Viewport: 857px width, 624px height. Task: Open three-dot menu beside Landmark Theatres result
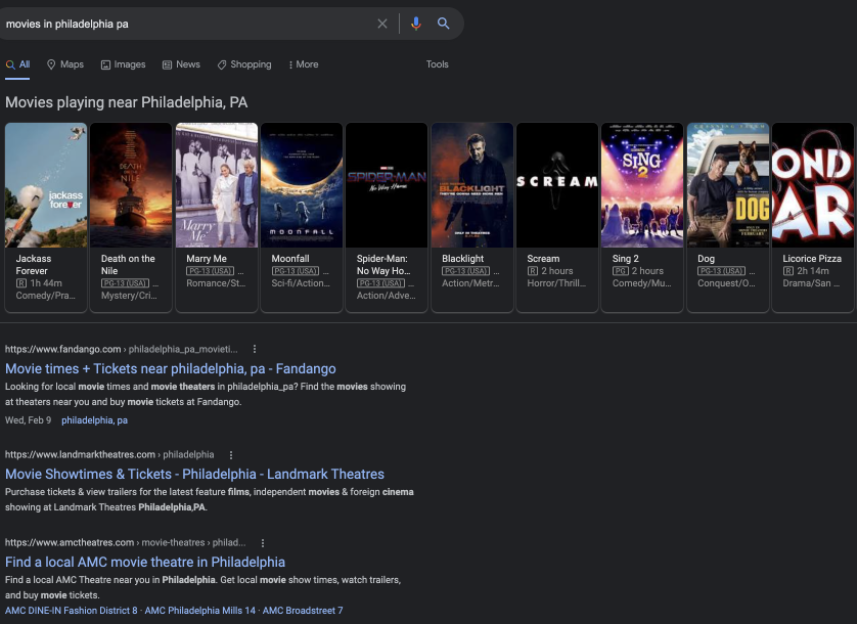click(231, 455)
